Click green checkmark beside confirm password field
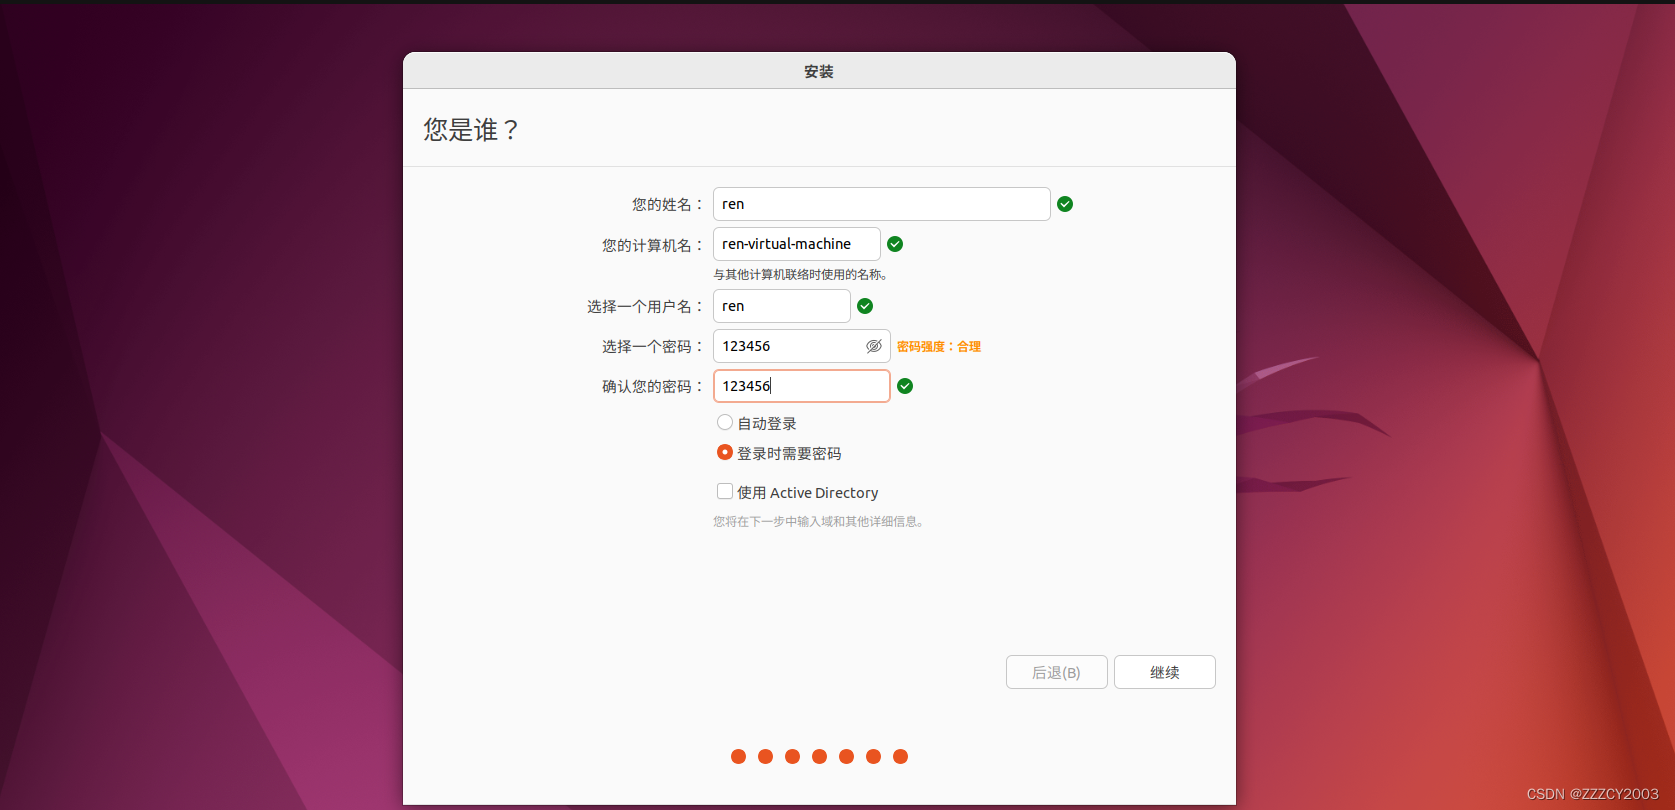The height and width of the screenshot is (810, 1675). click(x=905, y=386)
